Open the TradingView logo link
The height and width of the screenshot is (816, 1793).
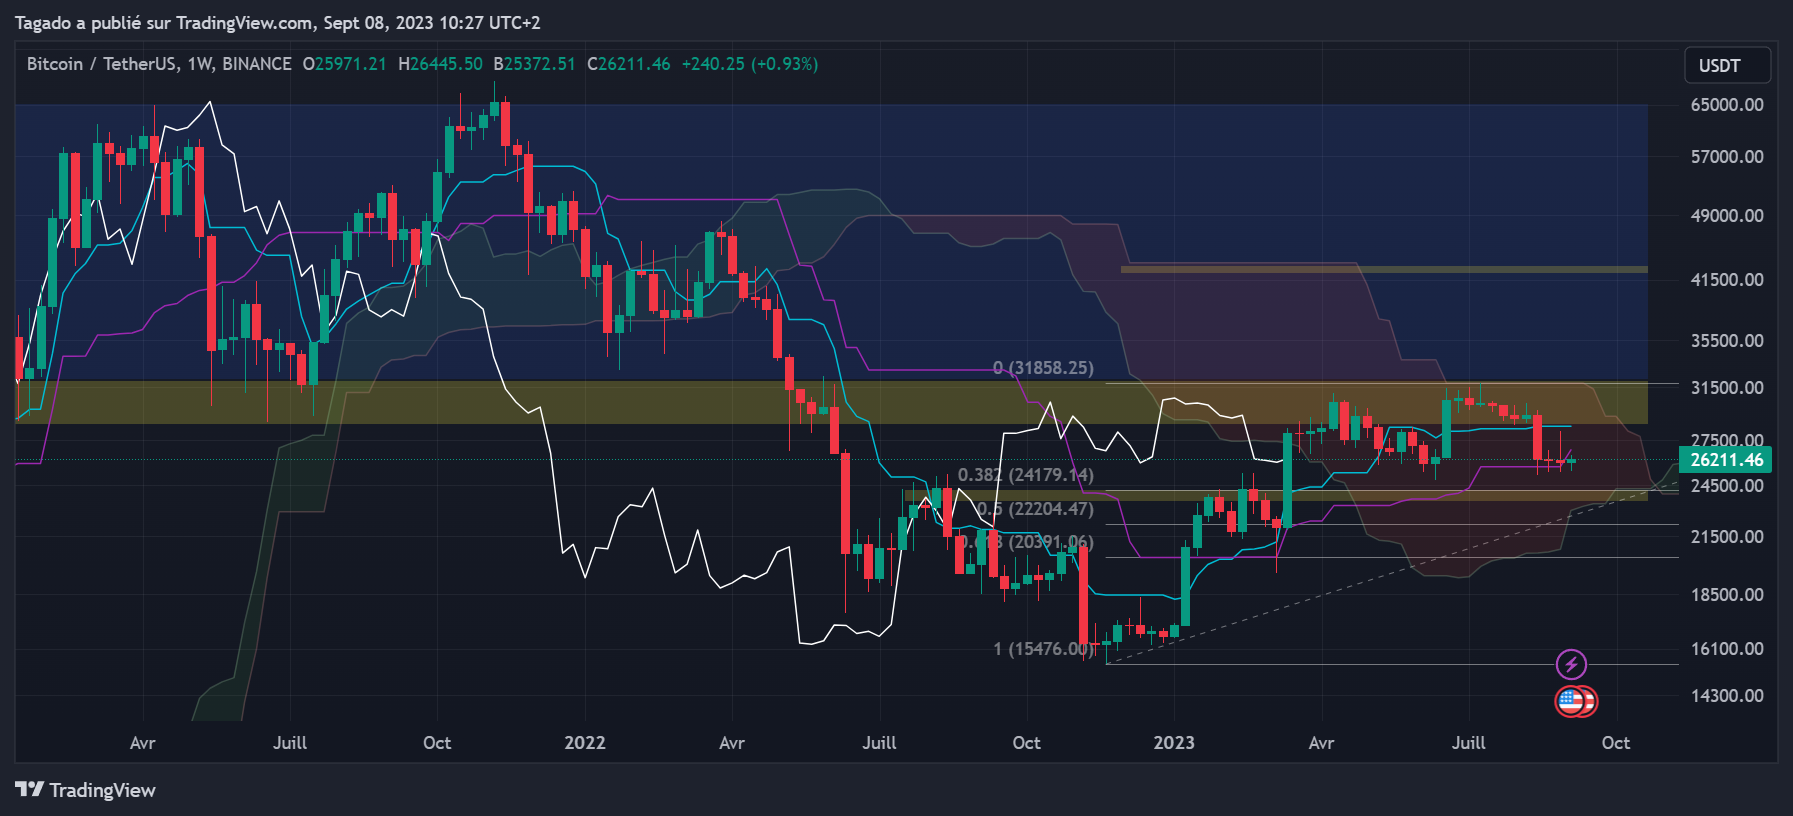pos(85,790)
